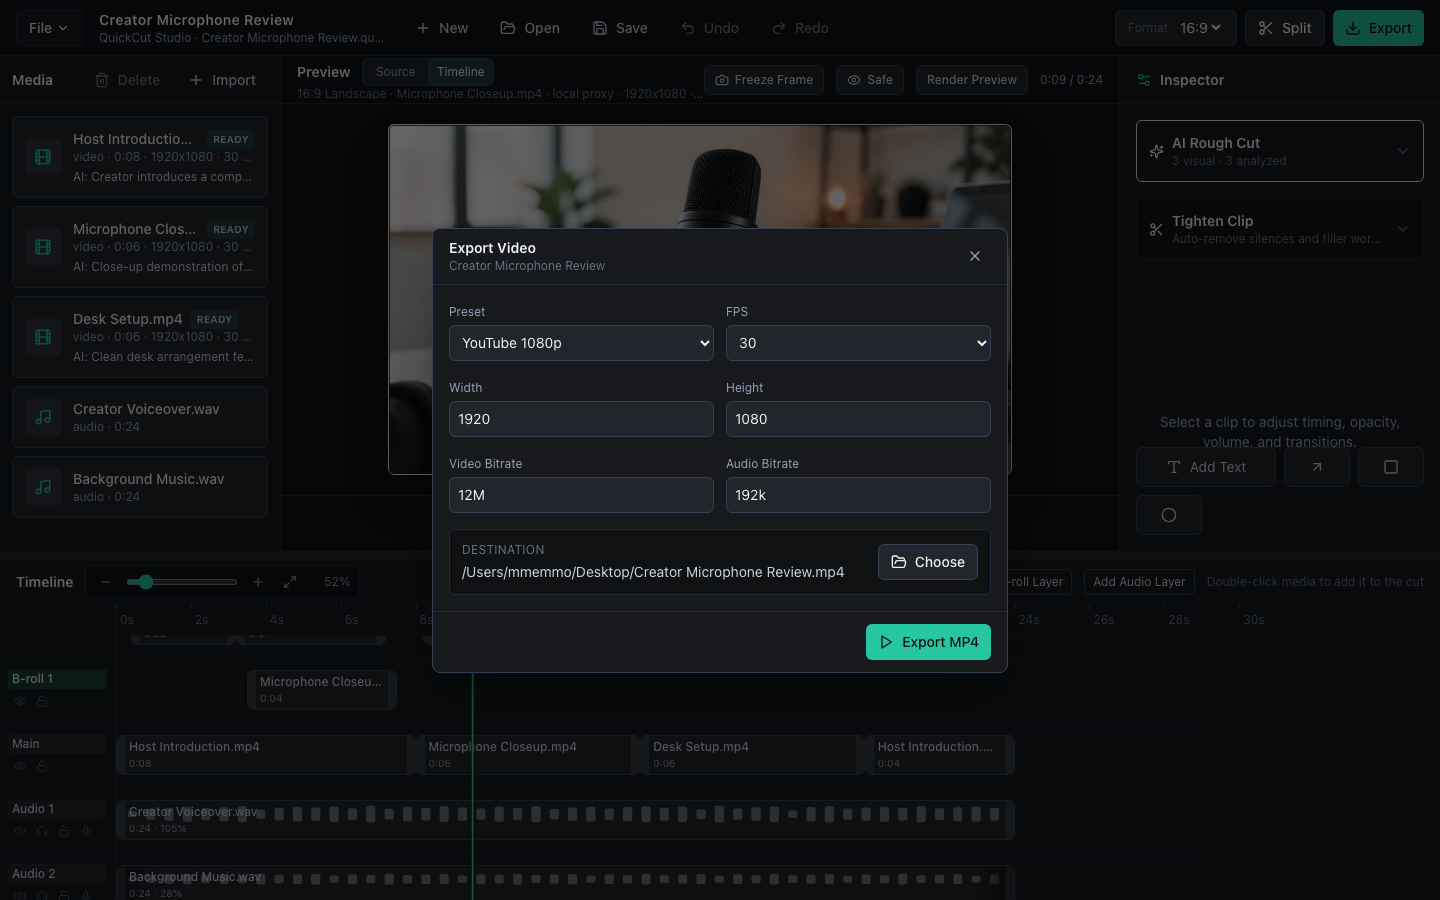This screenshot has height=900, width=1440.
Task: Click Import in the Media panel
Action: coord(223,80)
